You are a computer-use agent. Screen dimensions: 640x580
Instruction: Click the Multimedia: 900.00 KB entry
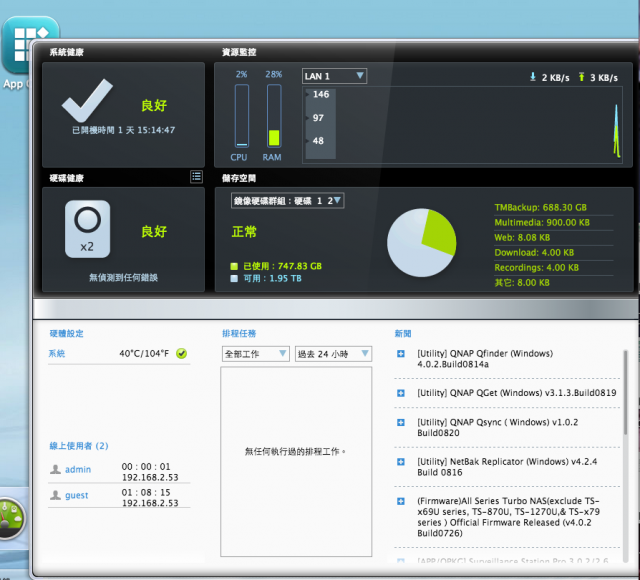click(542, 222)
